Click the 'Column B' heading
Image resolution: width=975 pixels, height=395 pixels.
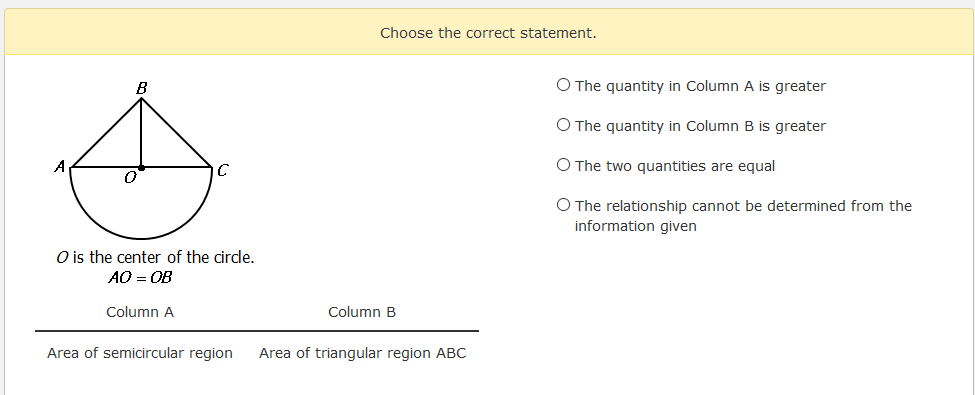tap(362, 312)
